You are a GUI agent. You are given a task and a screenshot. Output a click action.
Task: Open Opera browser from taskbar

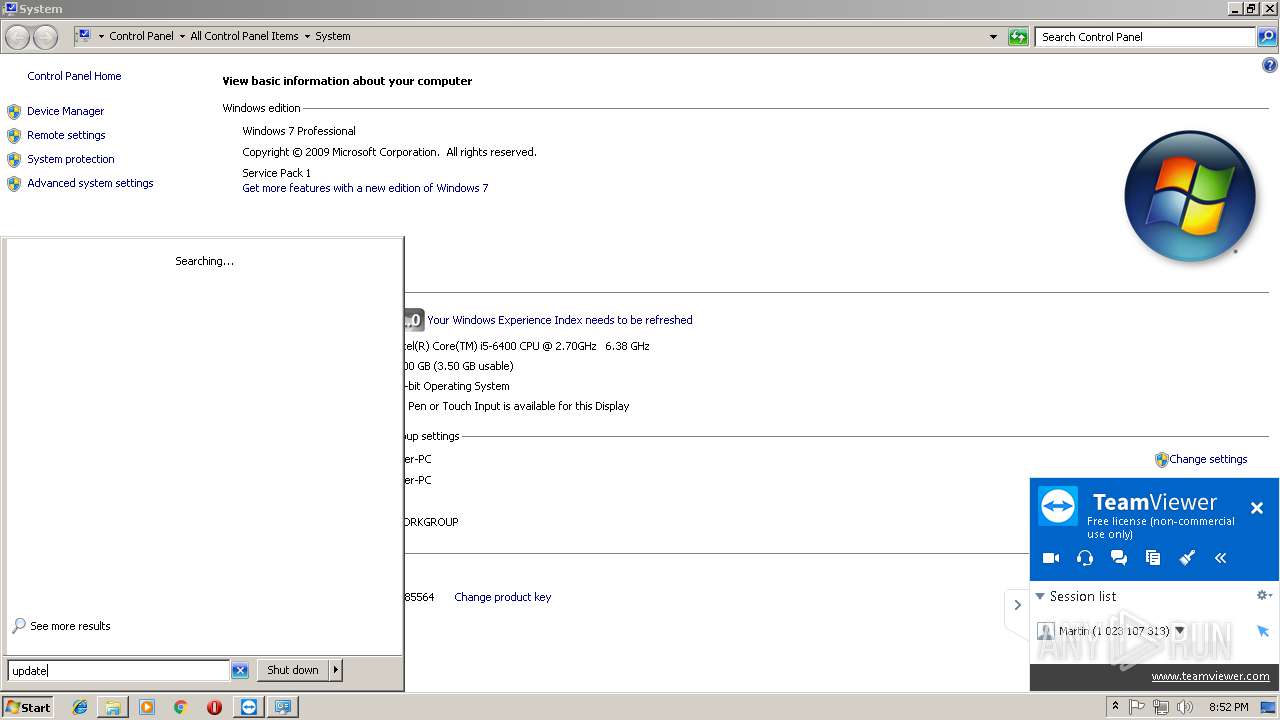214,707
